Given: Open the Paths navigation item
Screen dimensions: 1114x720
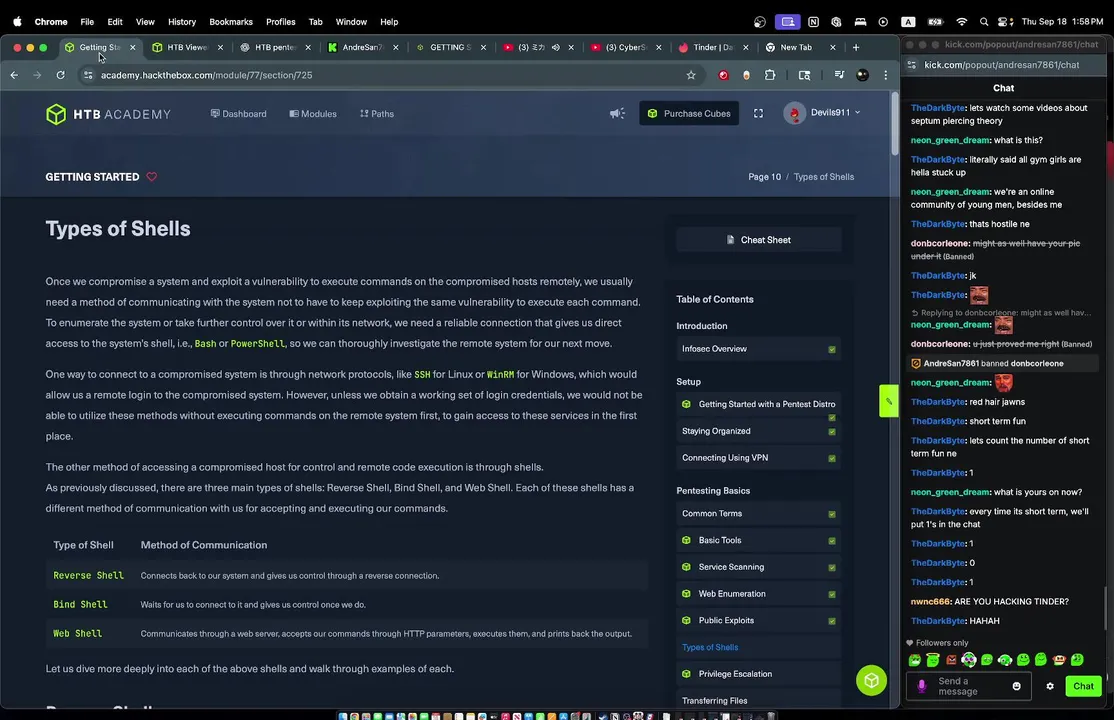Looking at the screenshot, I should pos(377,114).
